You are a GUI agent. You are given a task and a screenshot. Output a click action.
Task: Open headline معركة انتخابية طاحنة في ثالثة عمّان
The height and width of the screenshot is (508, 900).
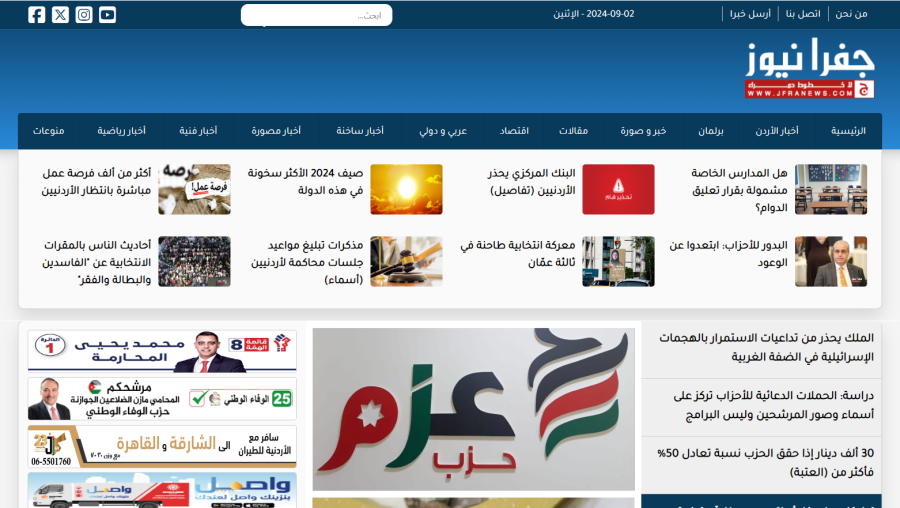518,254
